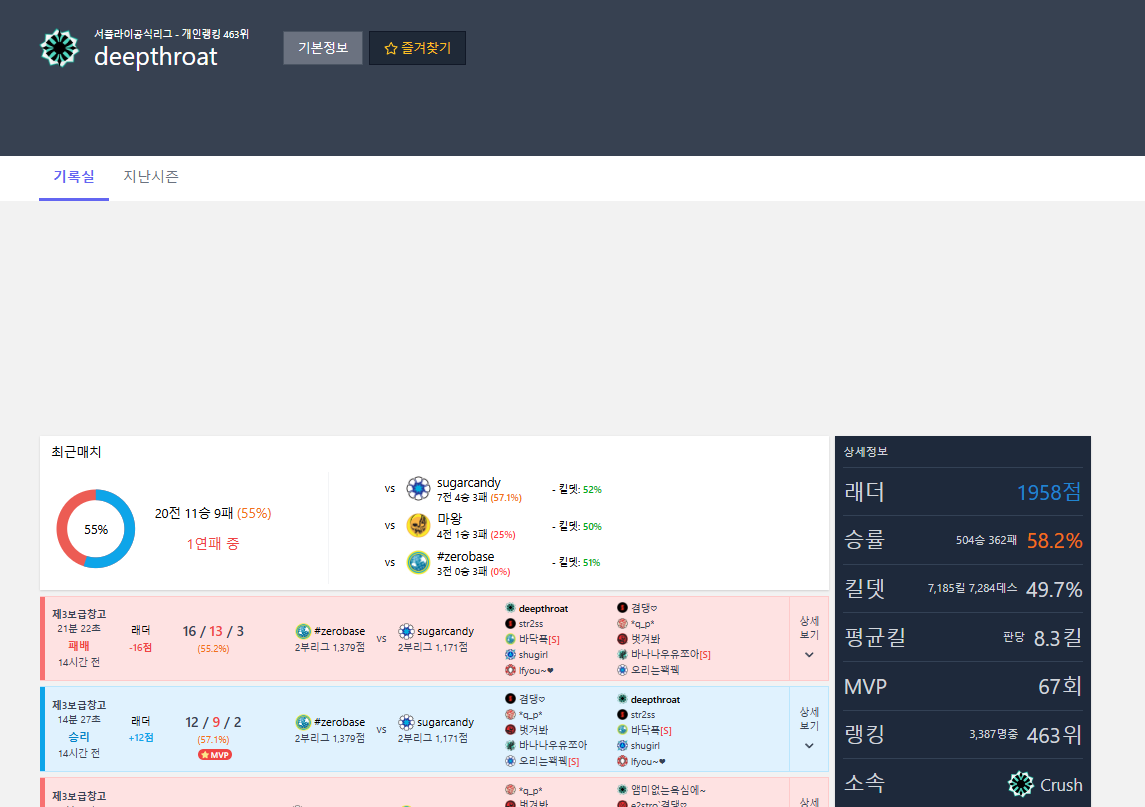Screen dimensions: 1145x807
Task: Click sugarcandy clan icon in the 승리 match row
Action: click(406, 722)
